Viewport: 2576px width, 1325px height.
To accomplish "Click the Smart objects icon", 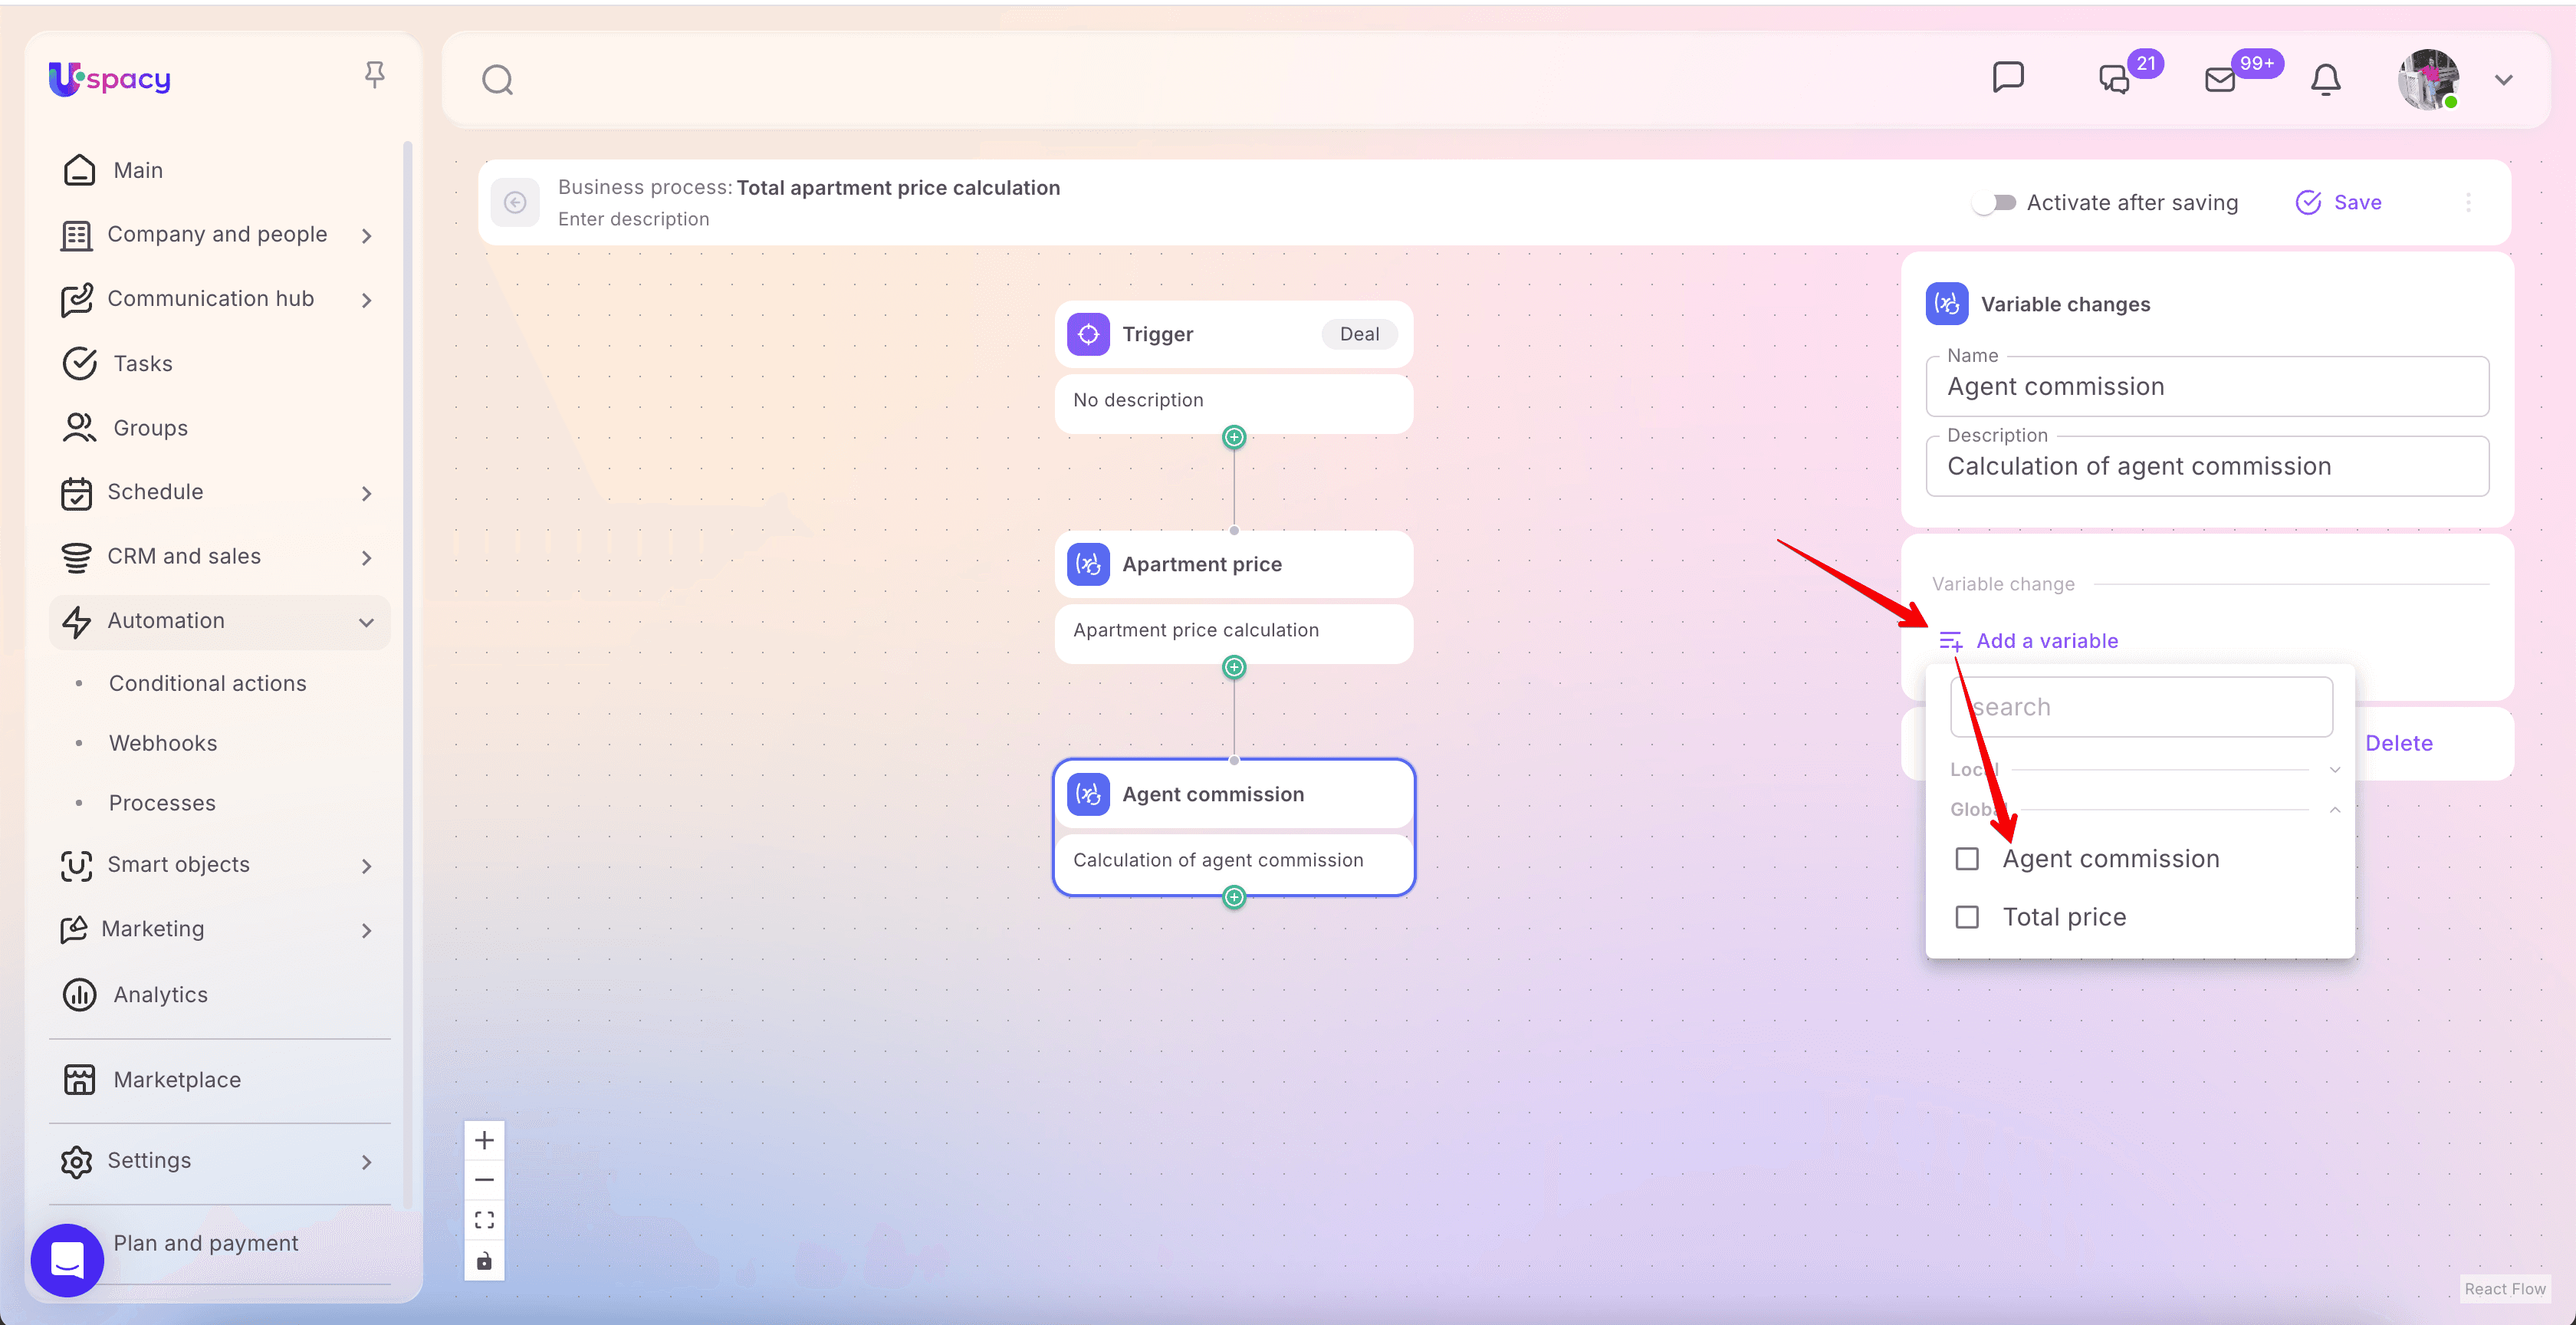I will (x=77, y=865).
